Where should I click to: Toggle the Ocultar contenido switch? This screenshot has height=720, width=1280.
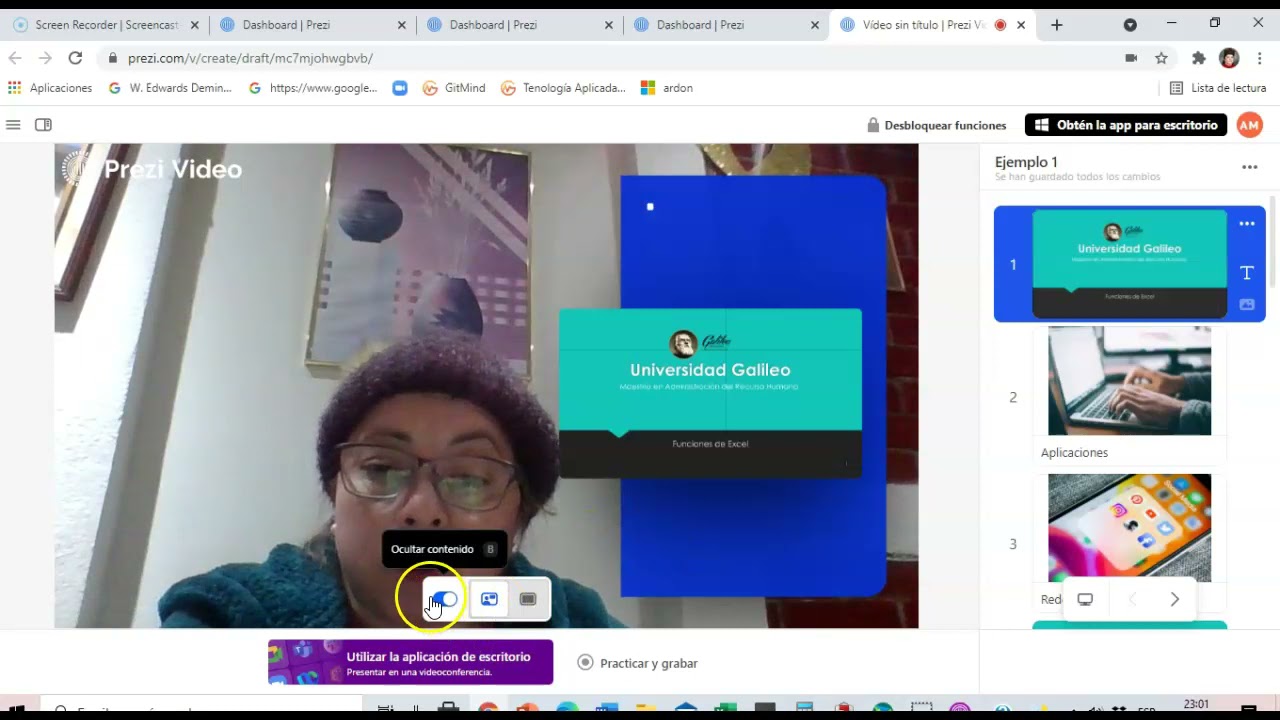446,599
